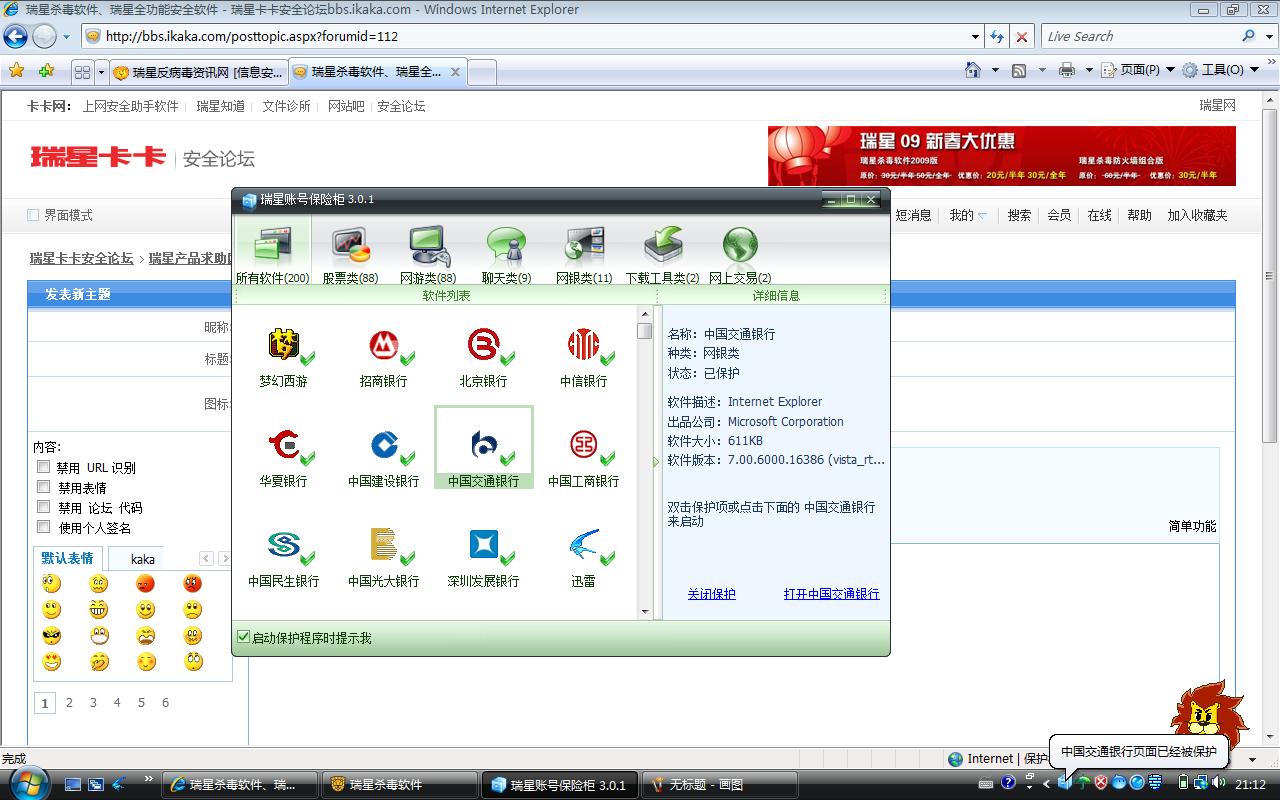Open the 股票类(88) category
Image resolution: width=1280 pixels, height=800 pixels.
pyautogui.click(x=350, y=255)
